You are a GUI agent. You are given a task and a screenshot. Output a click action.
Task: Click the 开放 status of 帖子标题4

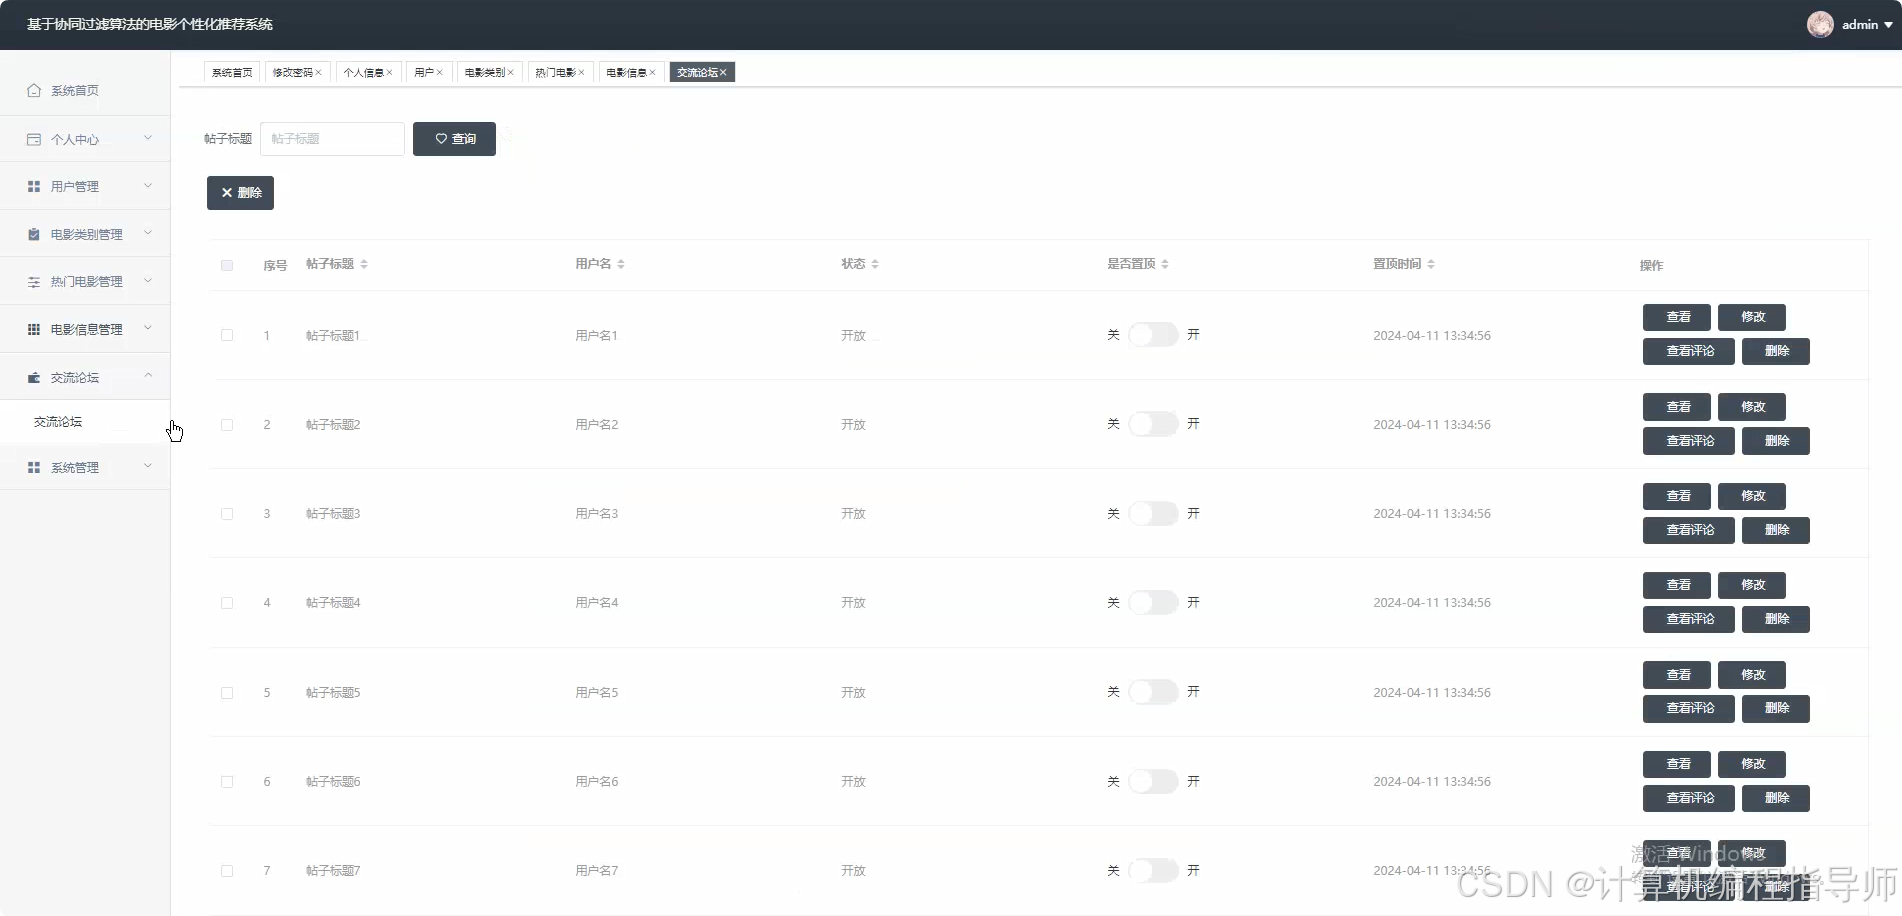pyautogui.click(x=853, y=602)
